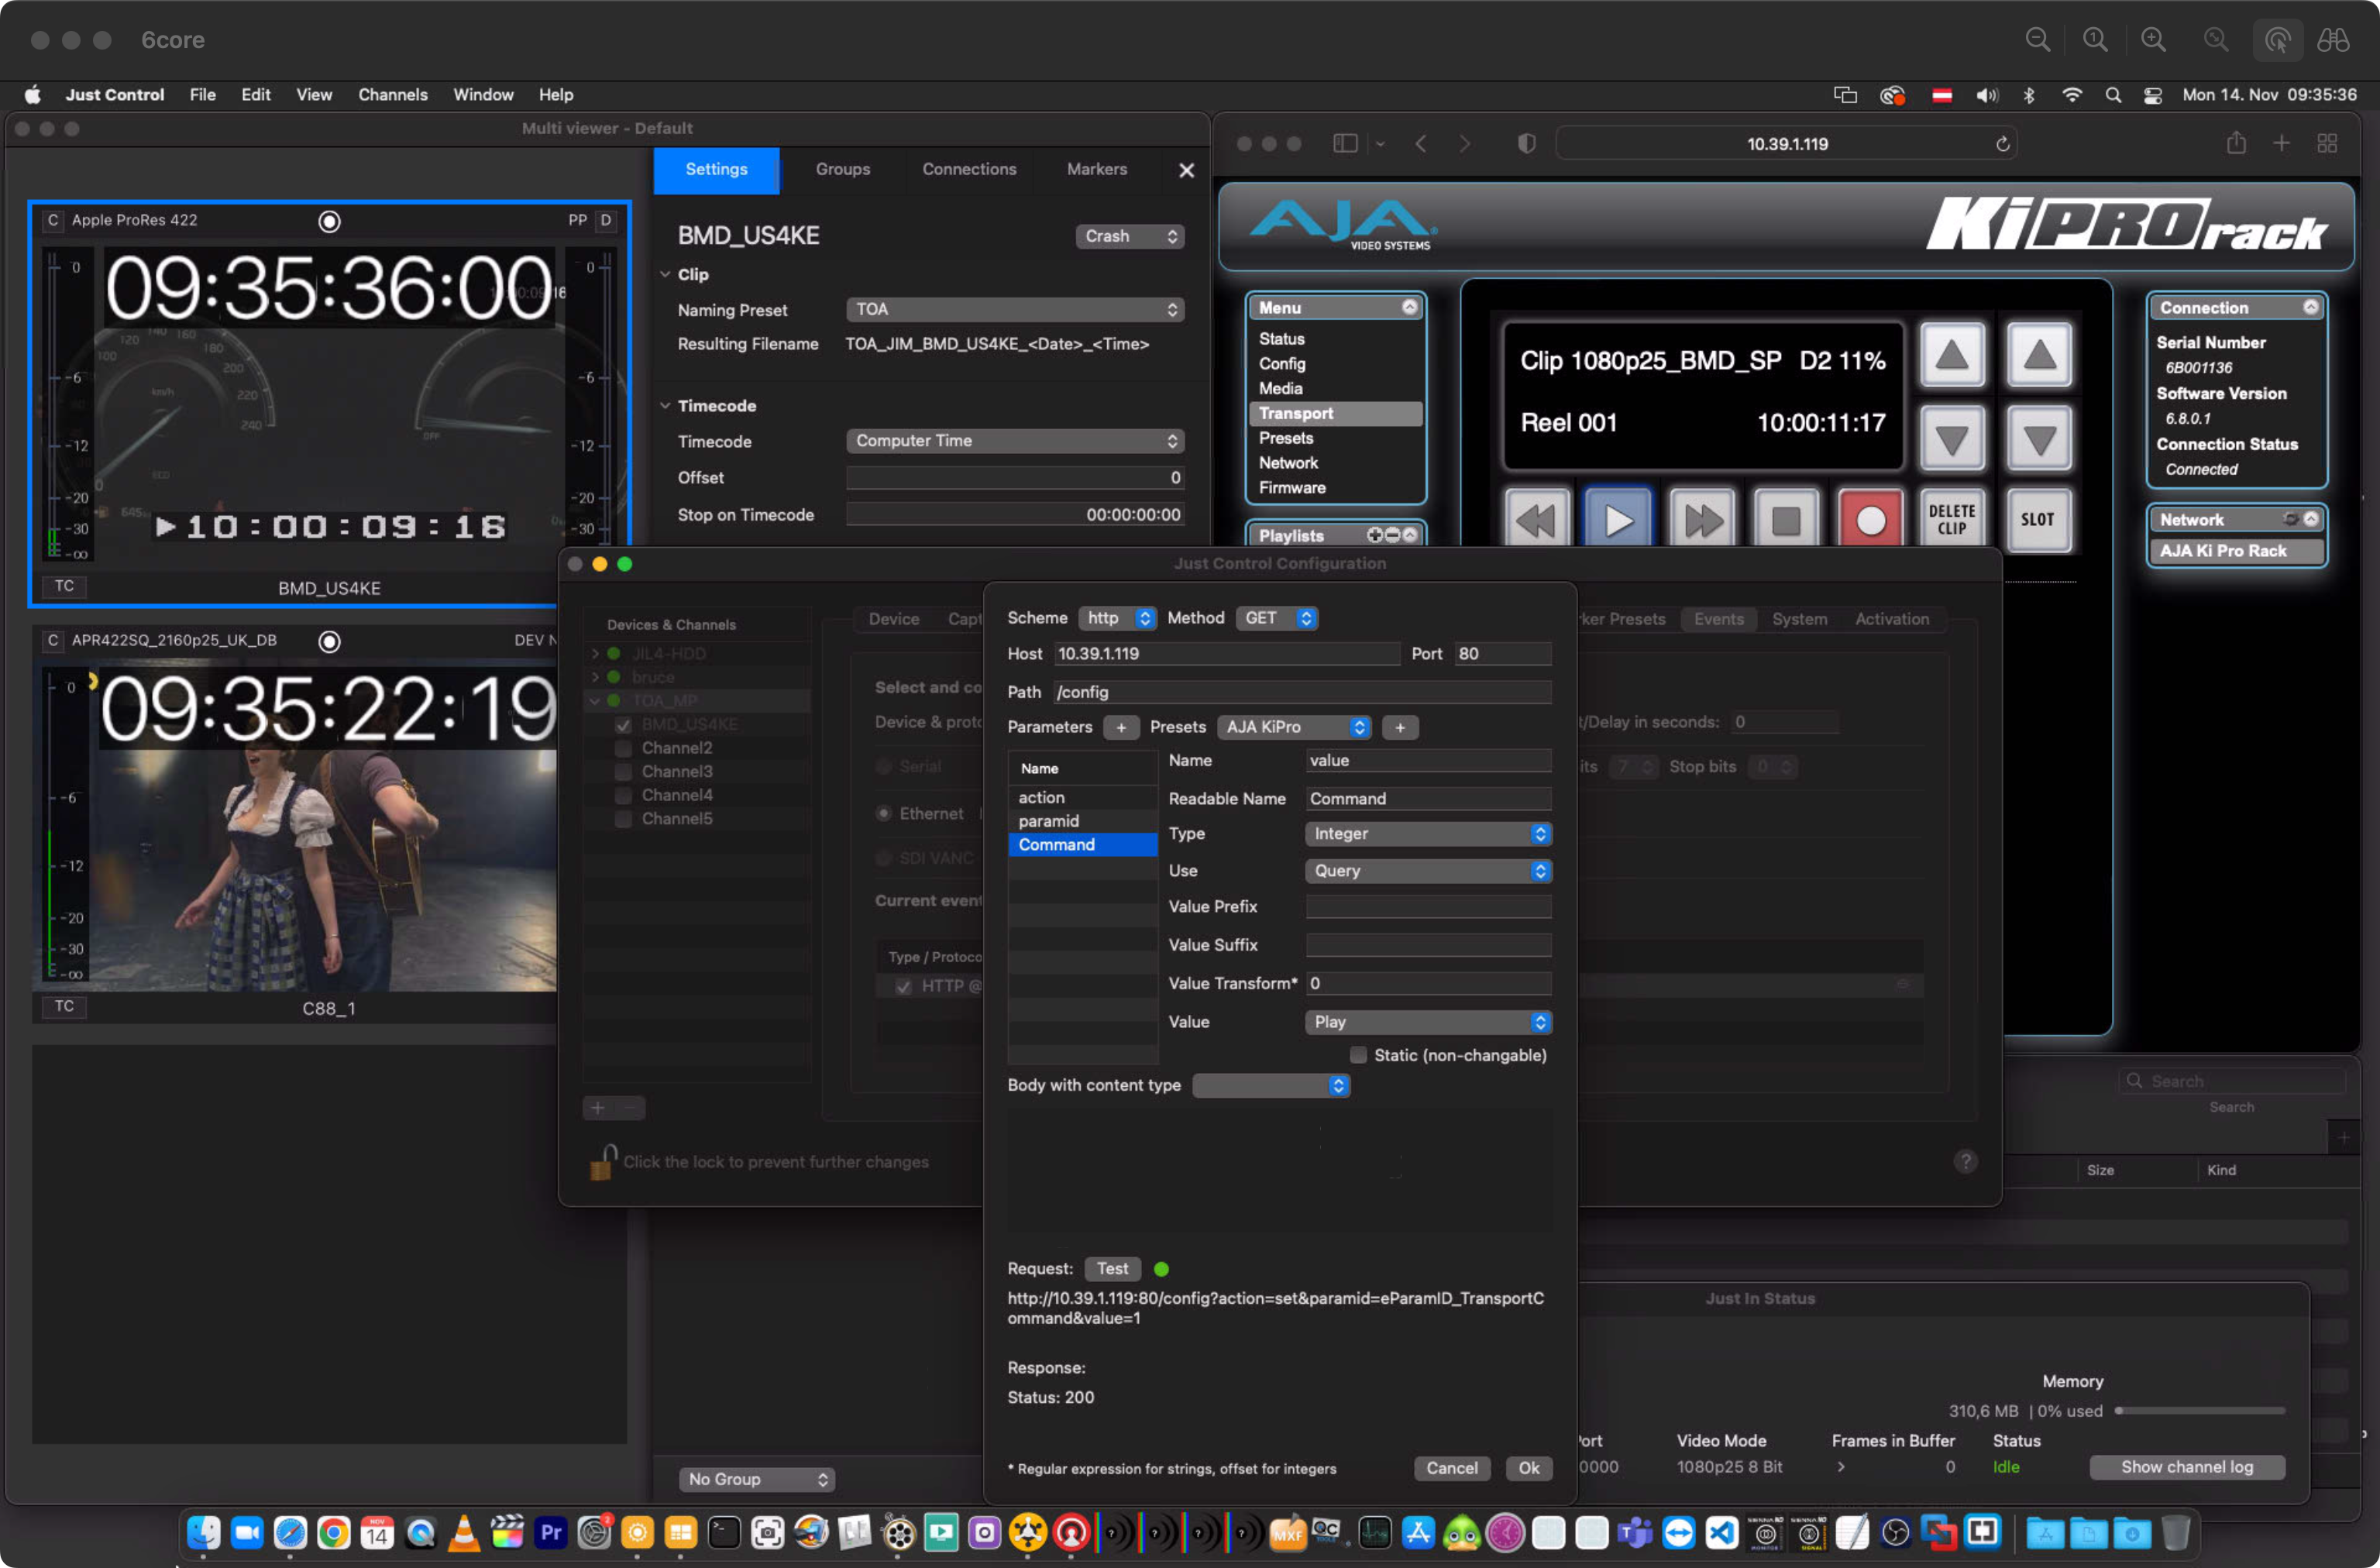
Task: Open Body with content type dropdown
Action: pos(1271,1086)
